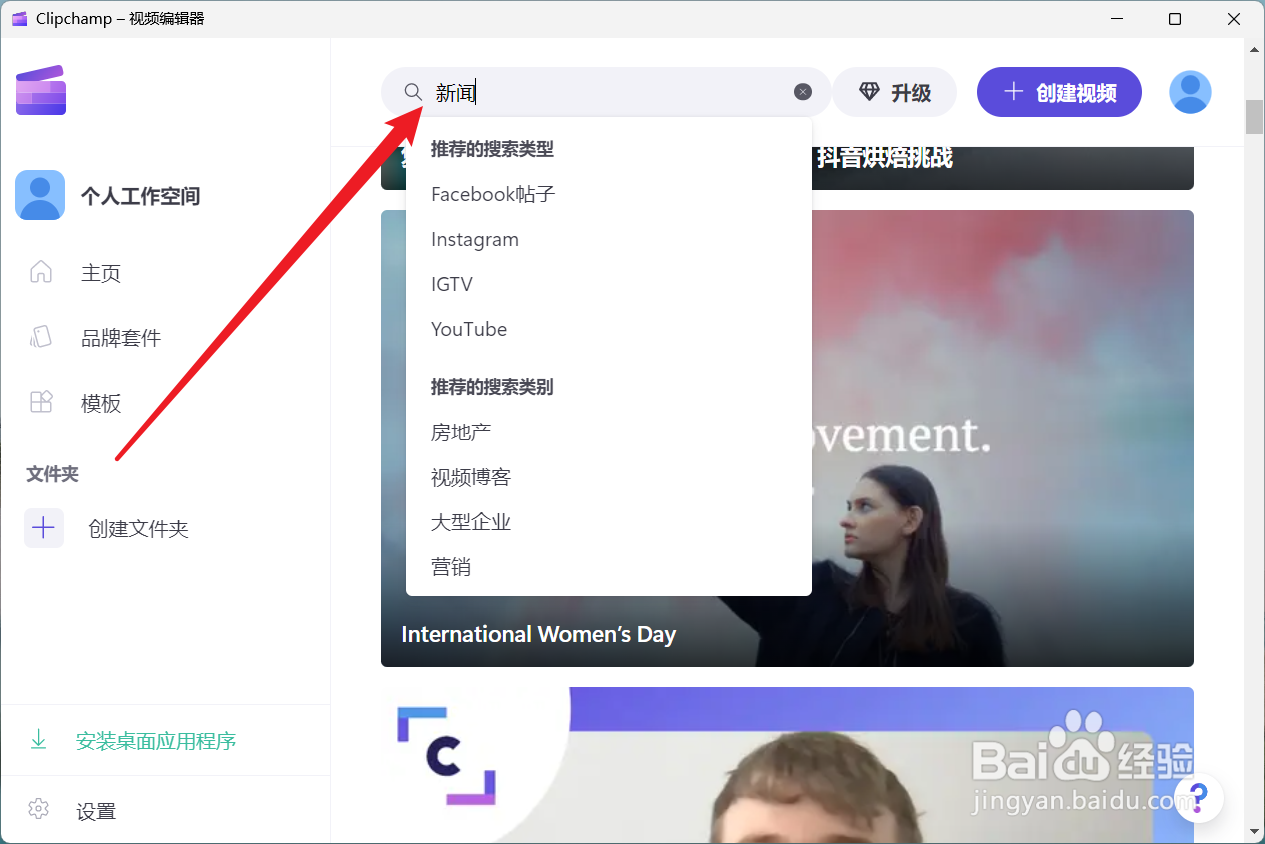This screenshot has height=844, width=1265.
Task: Click the download icon for desktop app
Action: 39,740
